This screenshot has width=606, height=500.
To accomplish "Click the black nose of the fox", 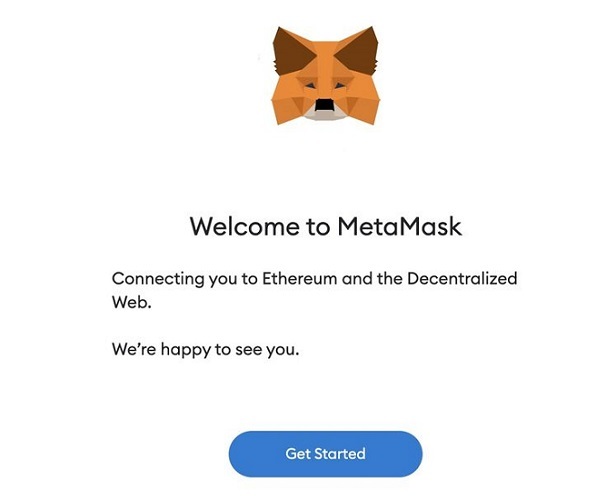I will 324,105.
